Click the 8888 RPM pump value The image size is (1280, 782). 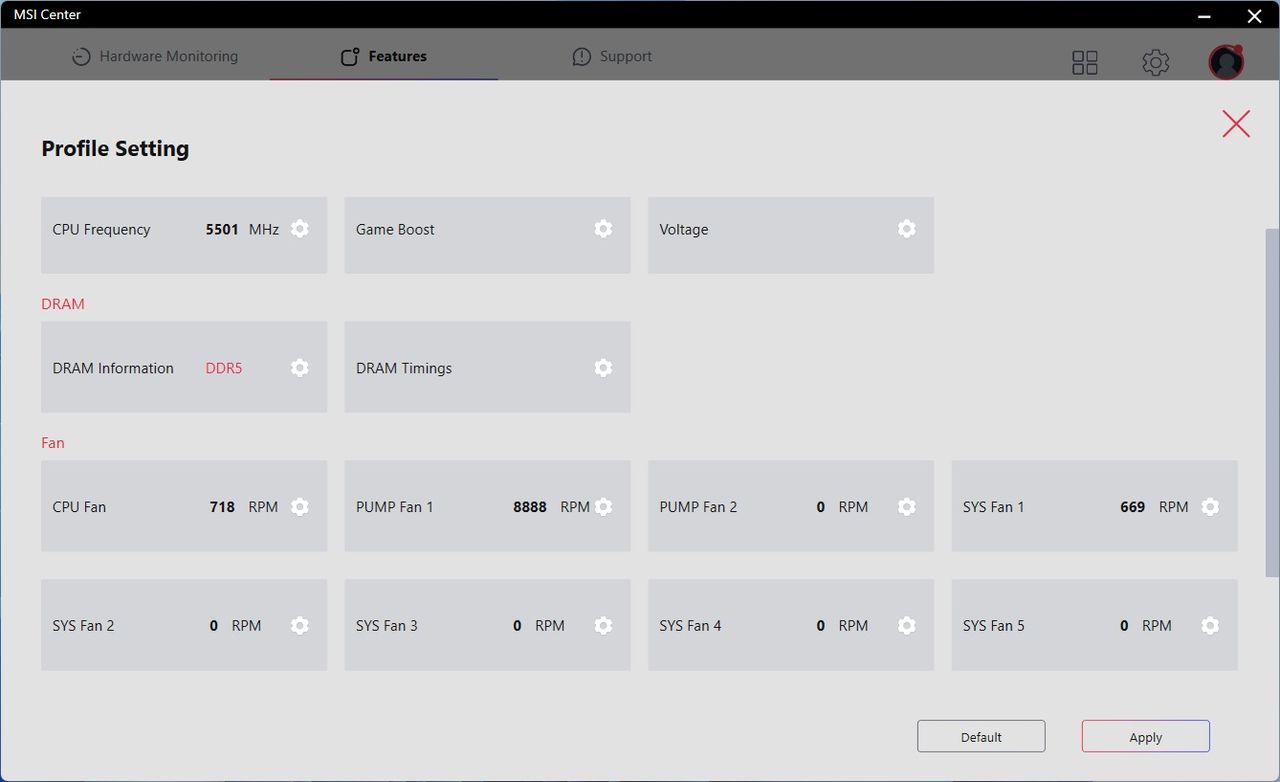point(551,507)
